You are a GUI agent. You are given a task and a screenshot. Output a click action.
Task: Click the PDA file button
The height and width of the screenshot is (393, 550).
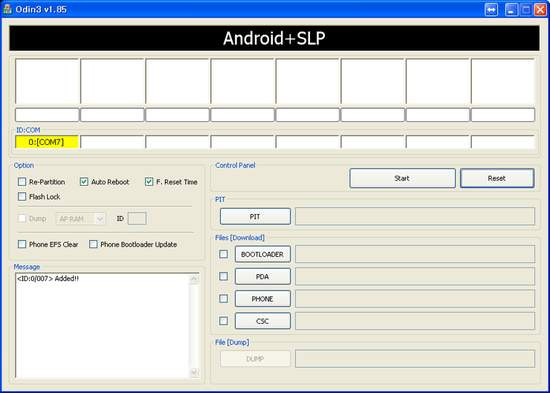pyautogui.click(x=263, y=277)
